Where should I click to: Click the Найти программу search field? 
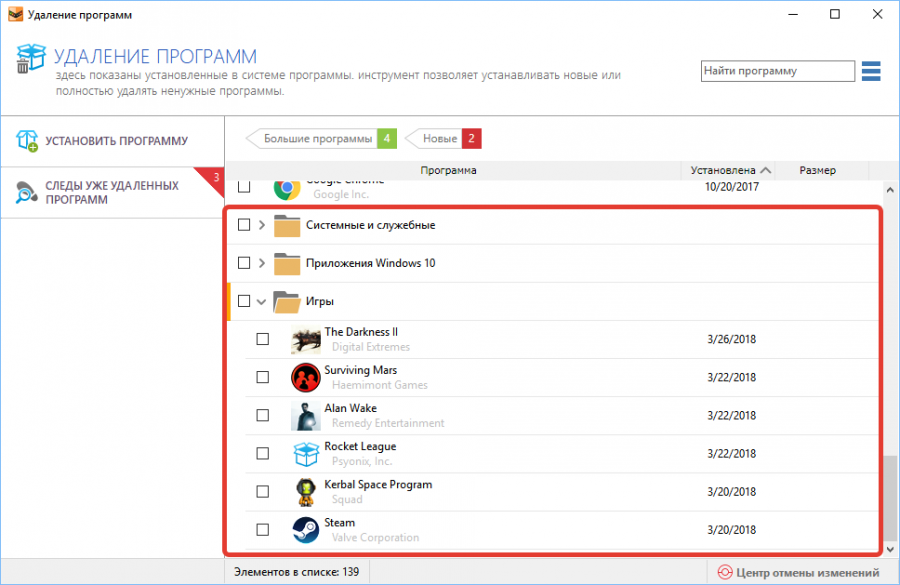coord(777,71)
